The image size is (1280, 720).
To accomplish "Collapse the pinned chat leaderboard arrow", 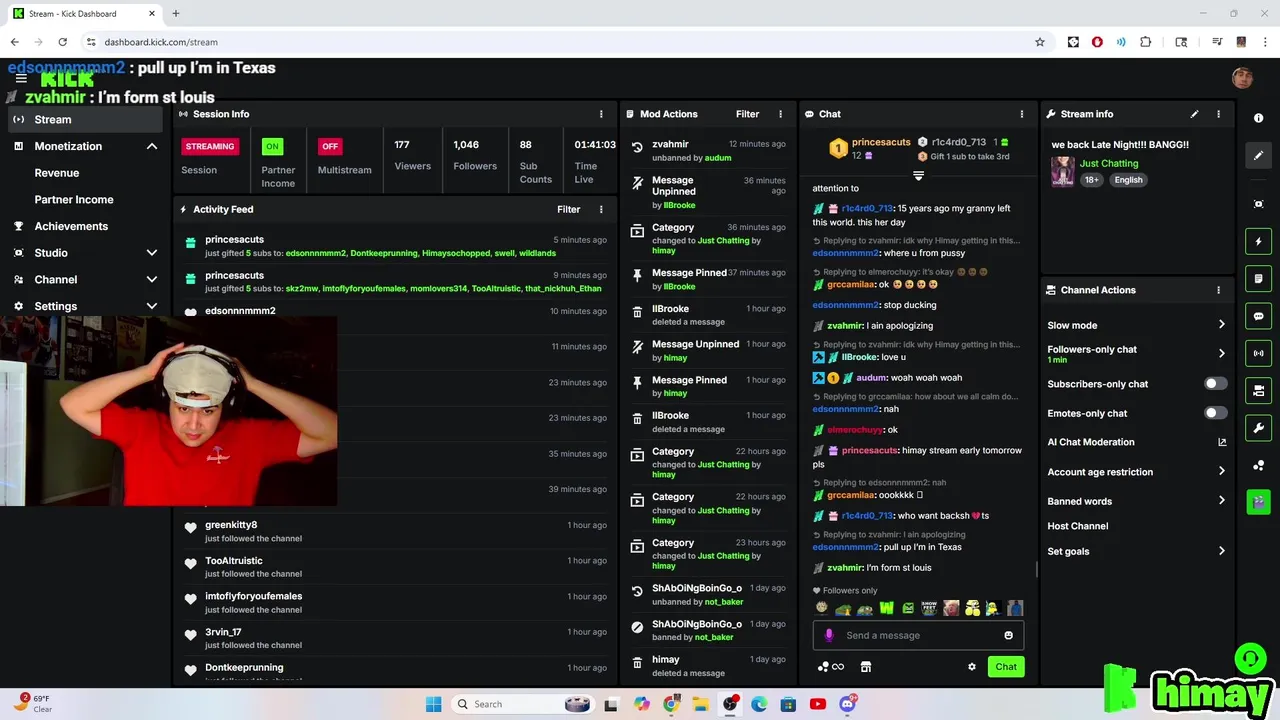I will (918, 175).
